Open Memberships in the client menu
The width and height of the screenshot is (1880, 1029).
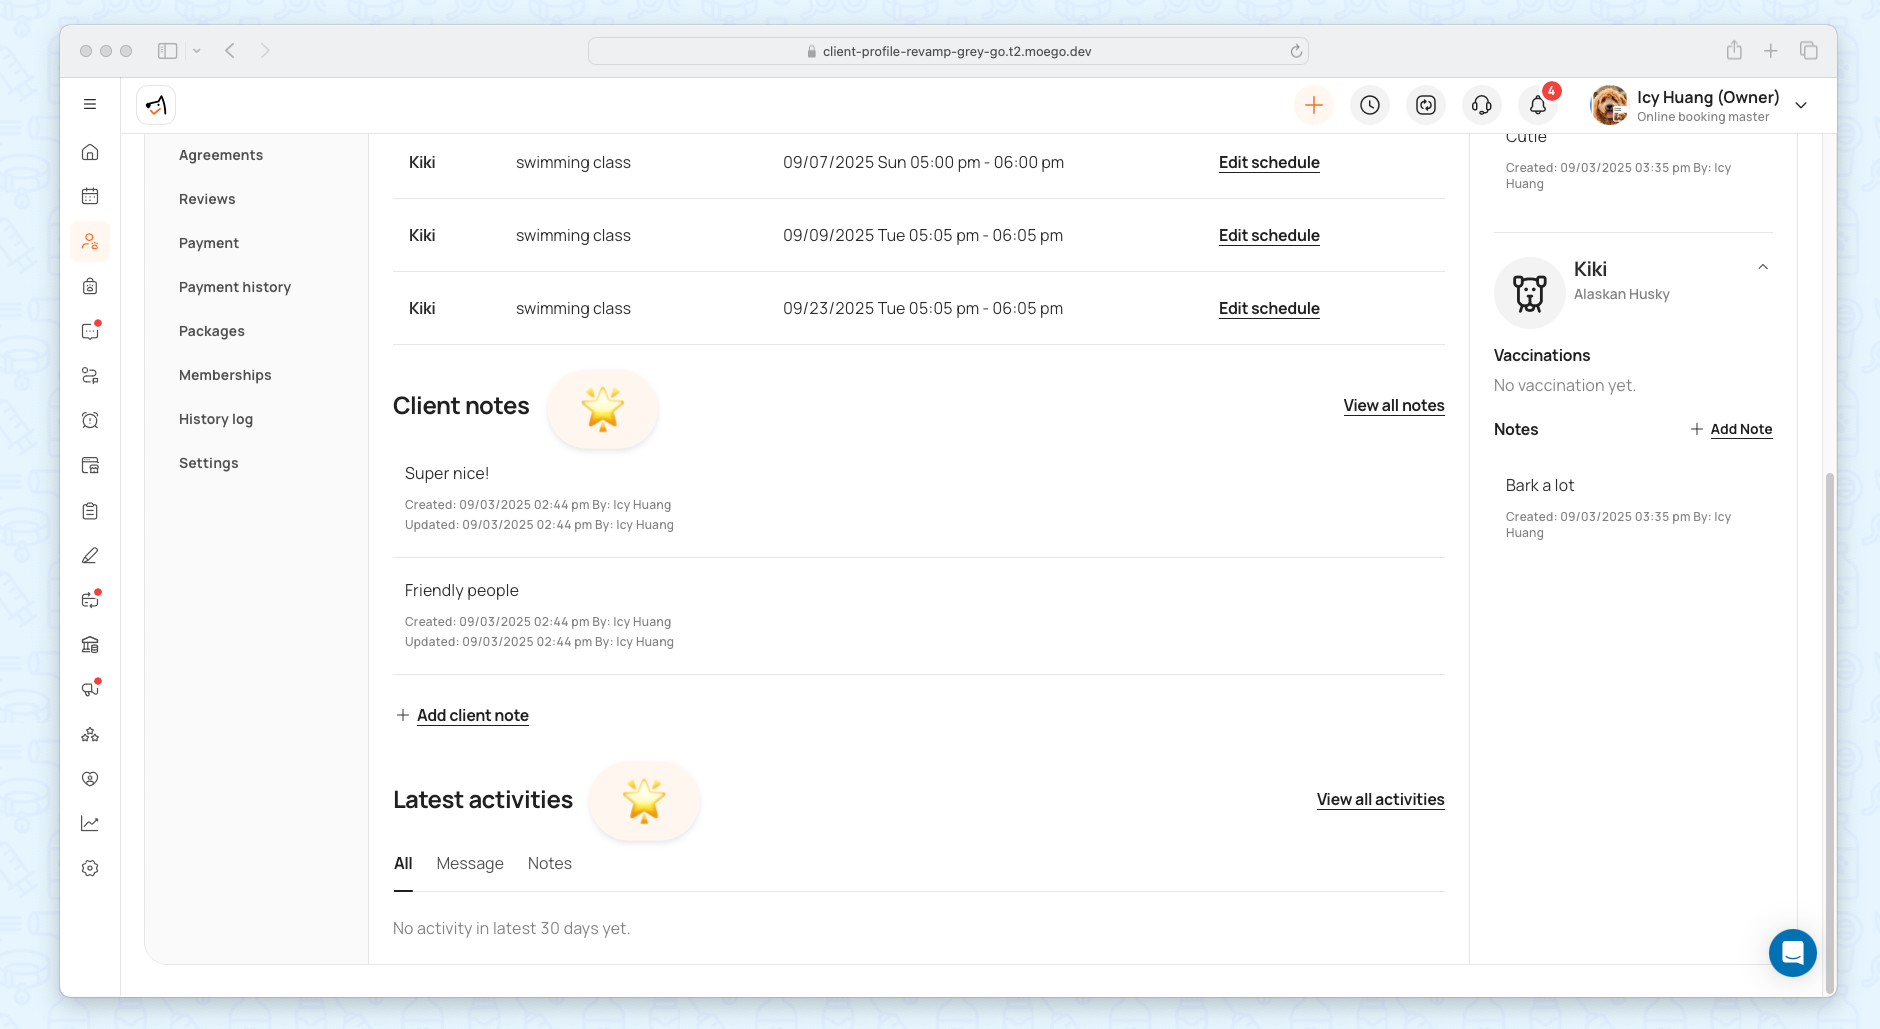click(x=225, y=375)
